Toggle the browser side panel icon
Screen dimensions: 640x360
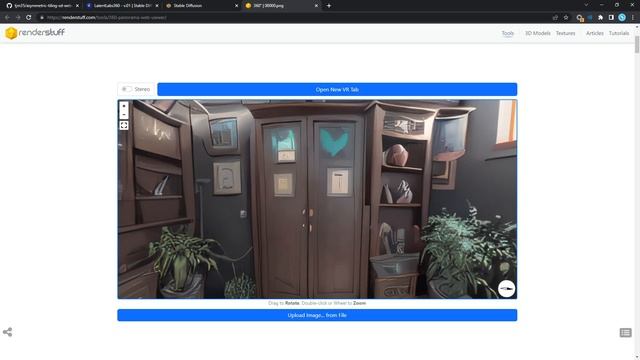(611, 18)
